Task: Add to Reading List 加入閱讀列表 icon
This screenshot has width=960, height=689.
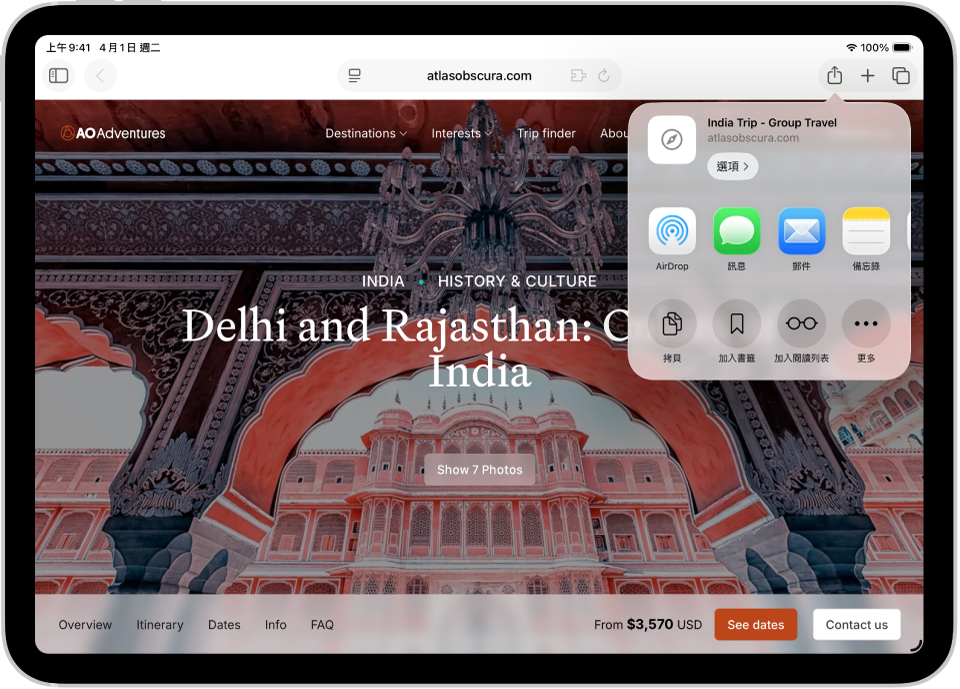Action: (801, 323)
